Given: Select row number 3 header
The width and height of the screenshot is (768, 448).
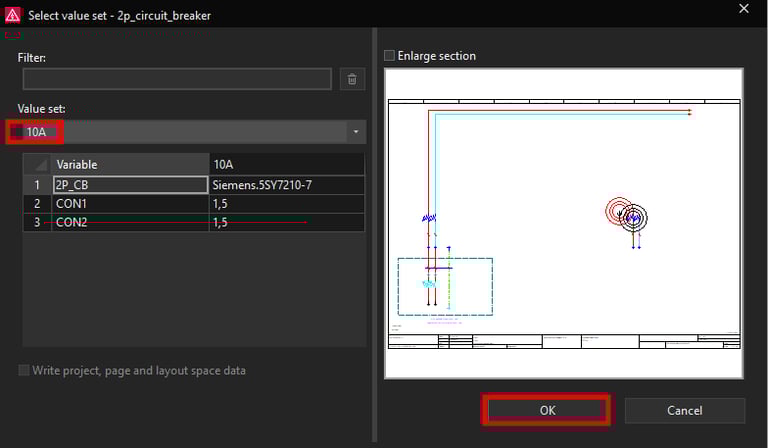Looking at the screenshot, I should pyautogui.click(x=37, y=222).
